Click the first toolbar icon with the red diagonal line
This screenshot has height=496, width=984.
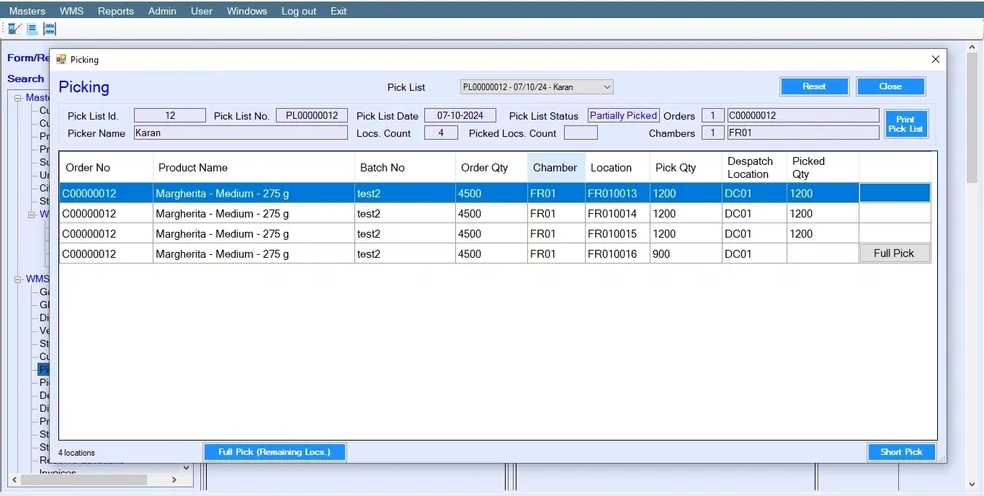(x=15, y=29)
